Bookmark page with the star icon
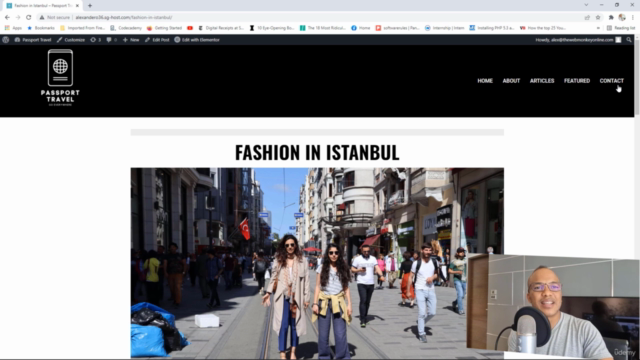 click(x=598, y=18)
